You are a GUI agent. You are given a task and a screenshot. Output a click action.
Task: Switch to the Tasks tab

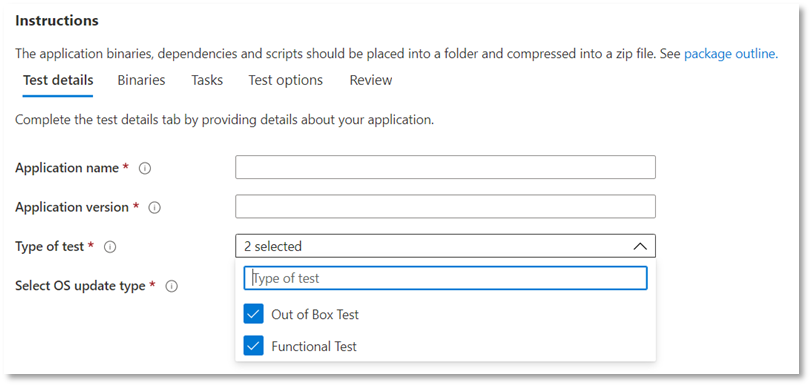click(207, 80)
